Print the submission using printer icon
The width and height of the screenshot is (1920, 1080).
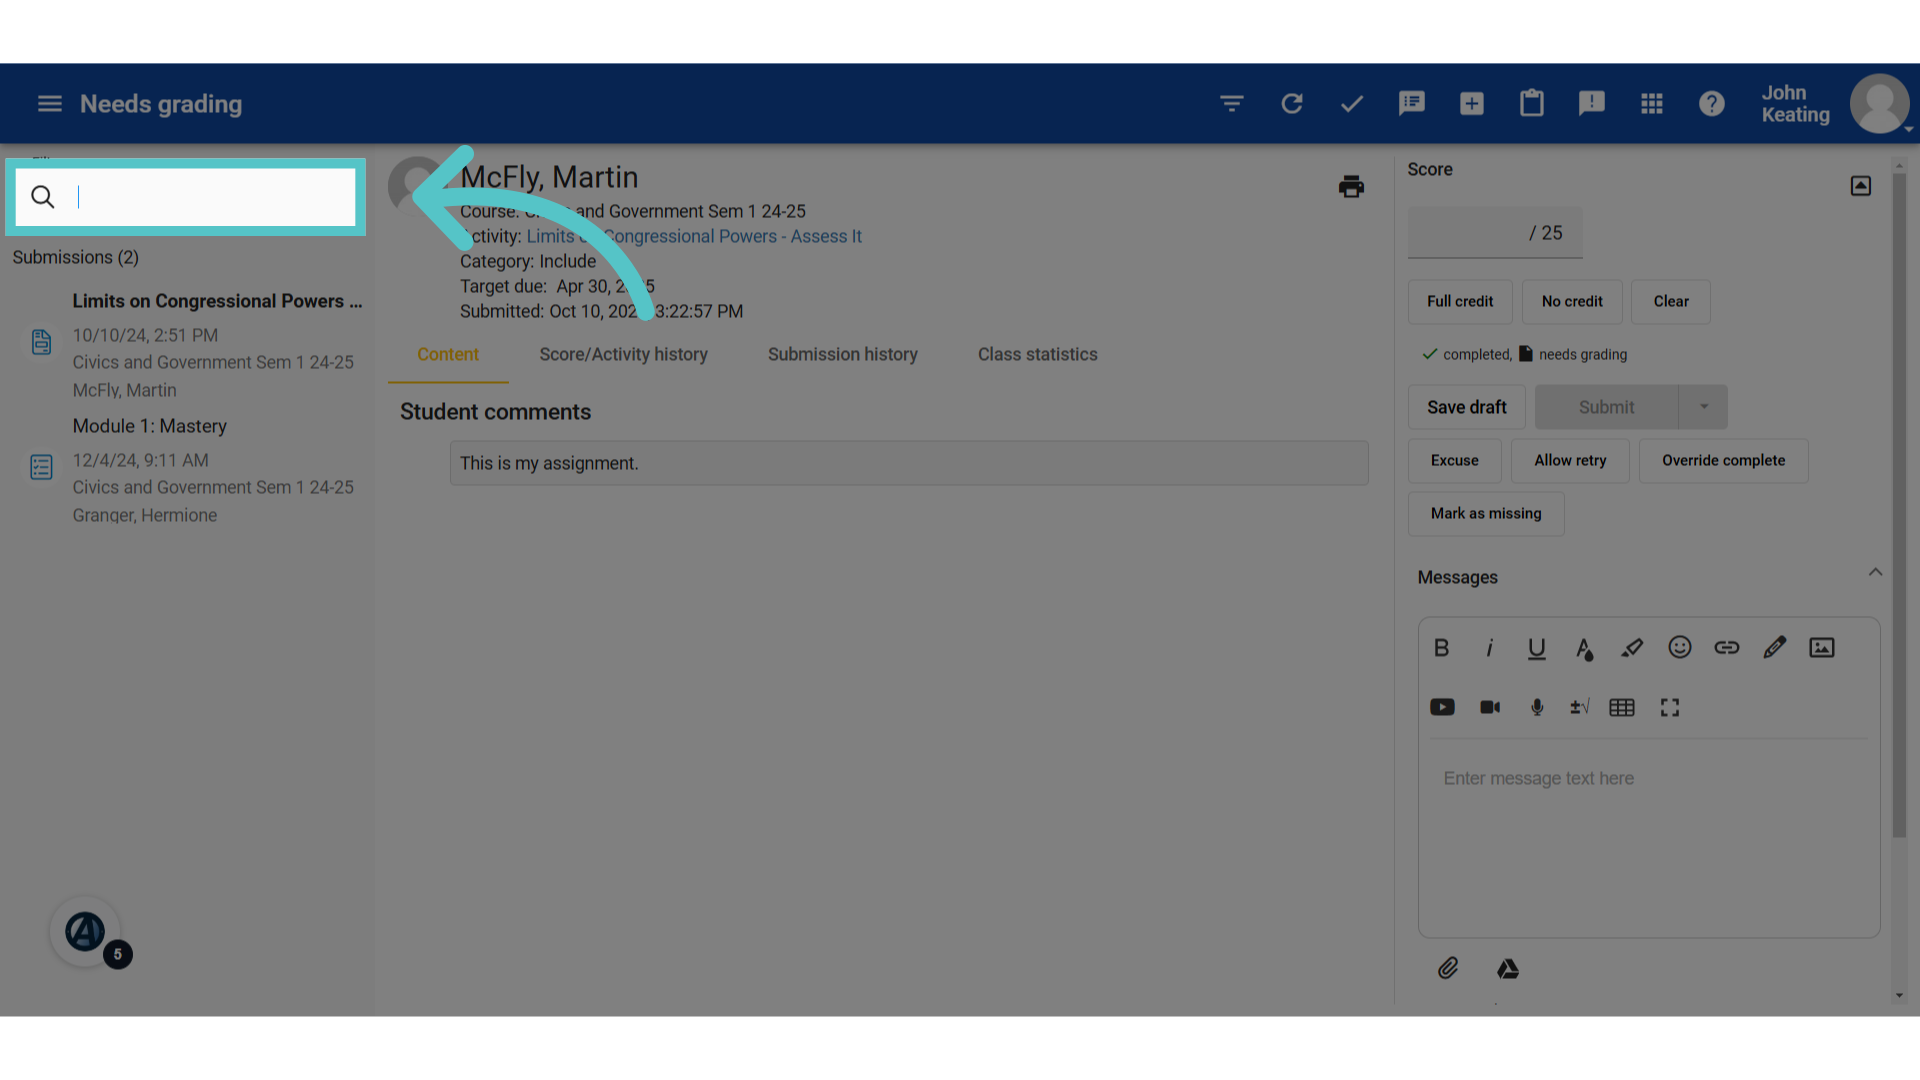pyautogui.click(x=1351, y=186)
